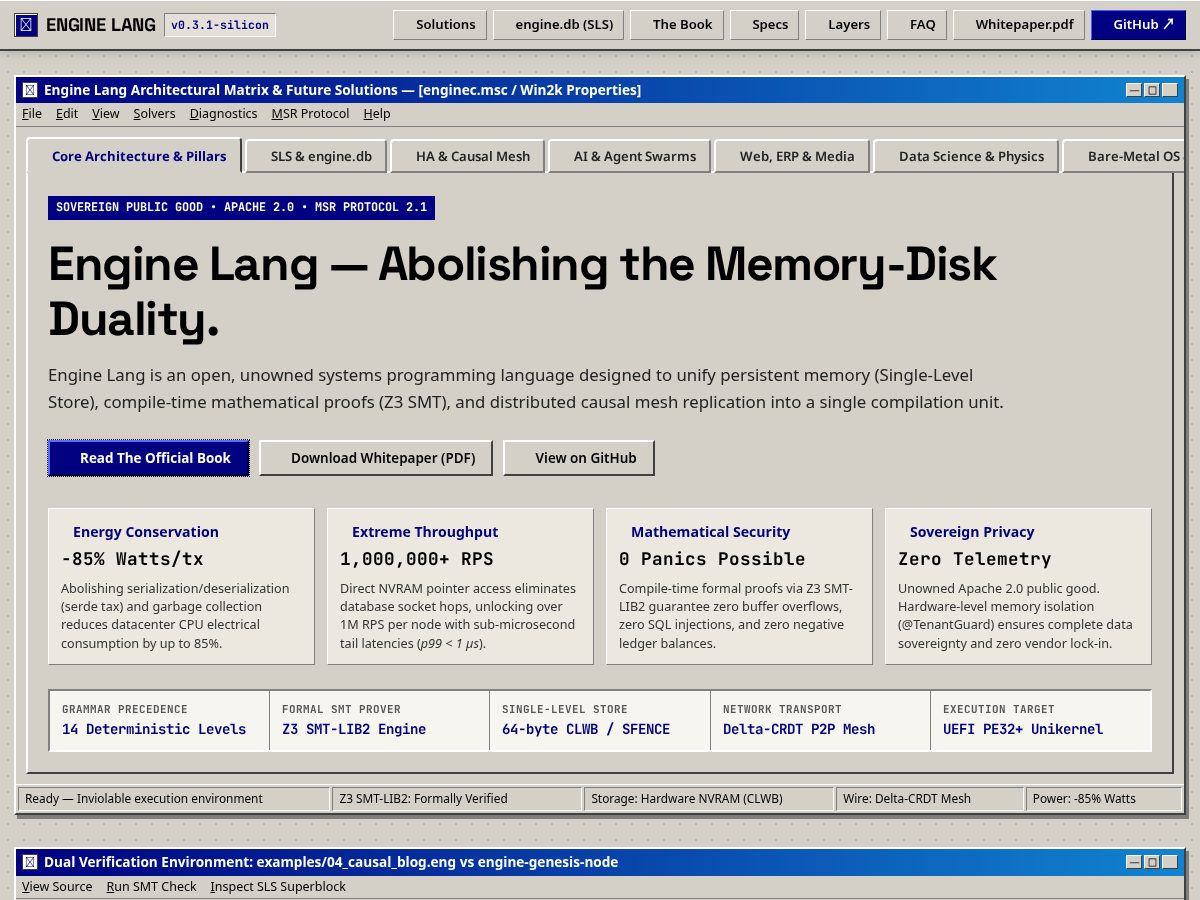Viewport: 1200px width, 900px height.
Task: Select the Core Architecture & Pillars tab
Action: (133, 156)
